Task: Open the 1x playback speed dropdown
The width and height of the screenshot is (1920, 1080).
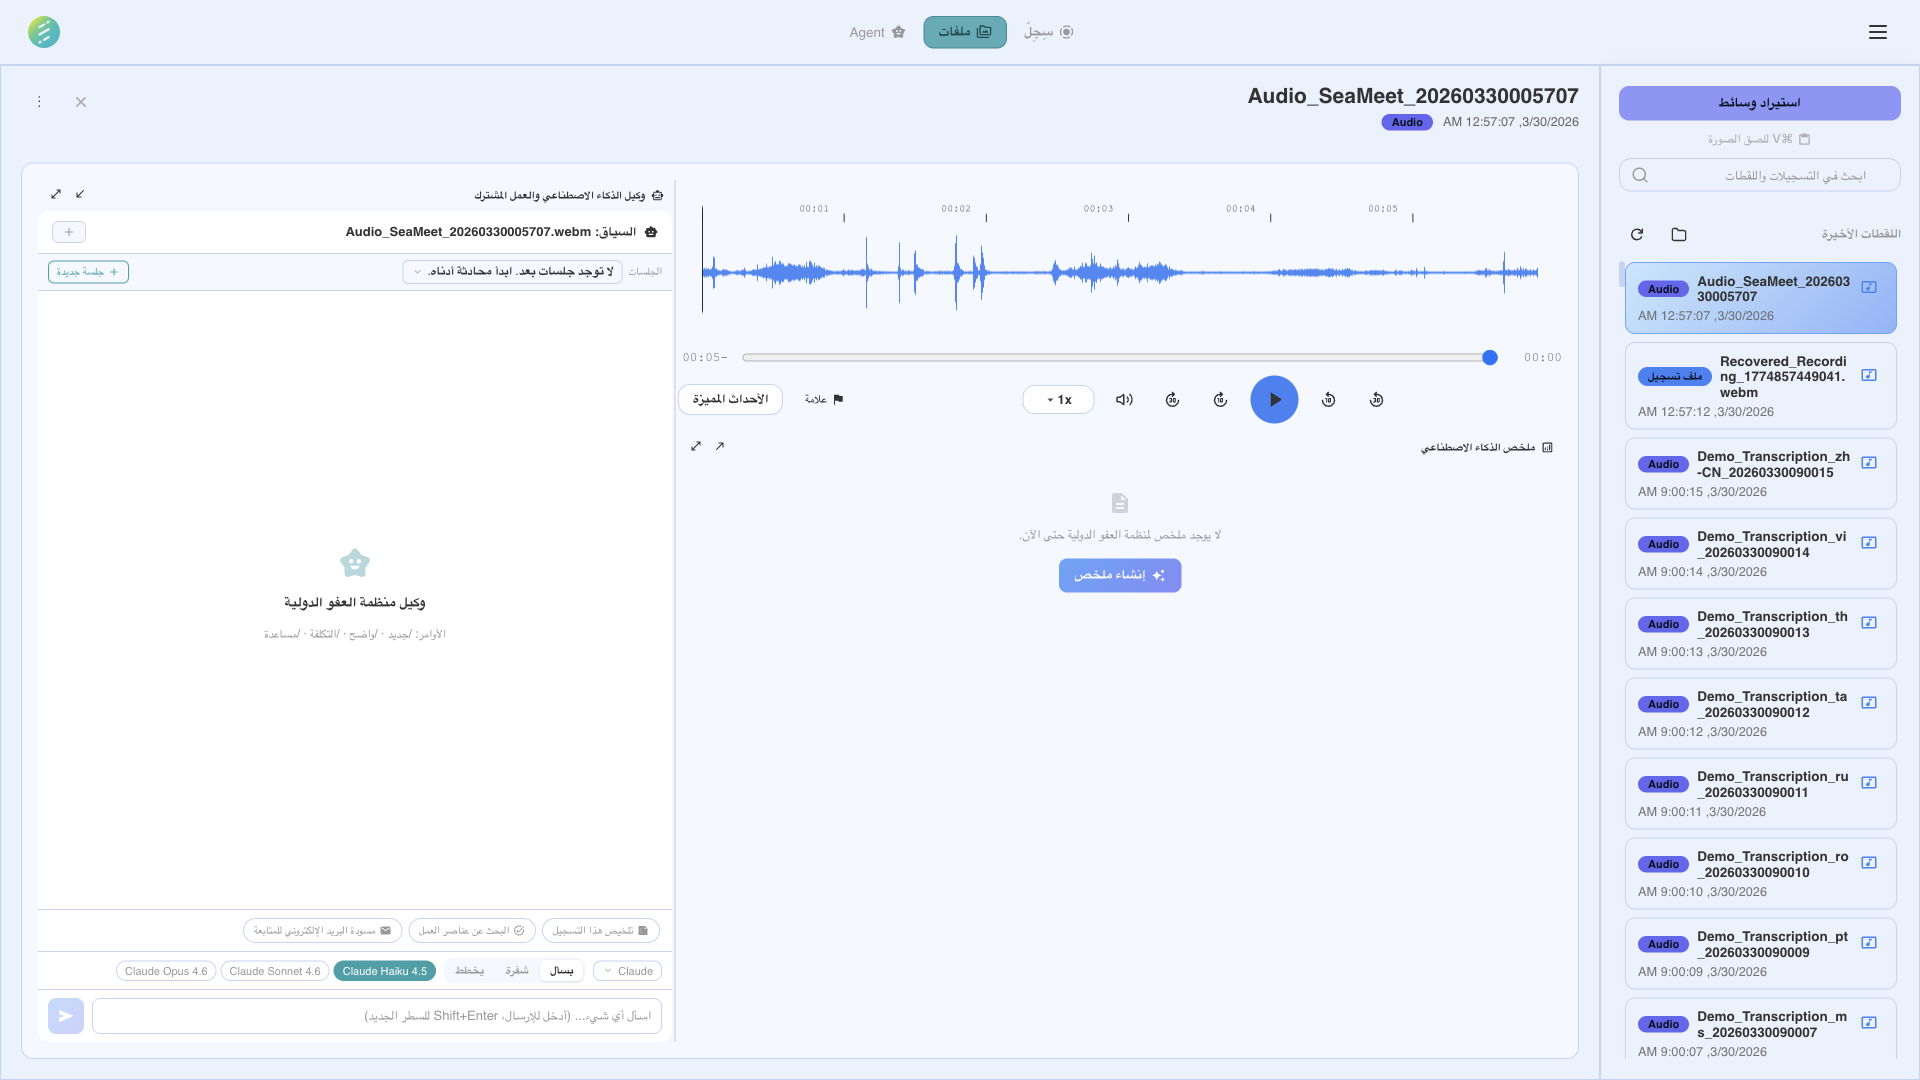Action: point(1058,399)
